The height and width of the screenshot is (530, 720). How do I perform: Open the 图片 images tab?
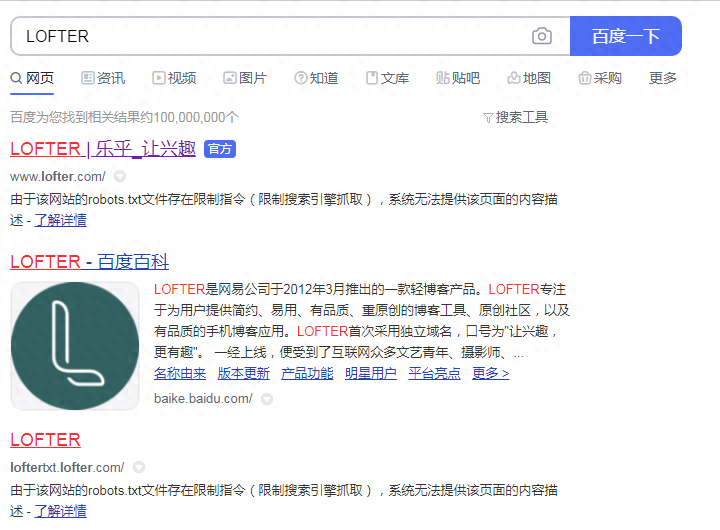tap(245, 78)
